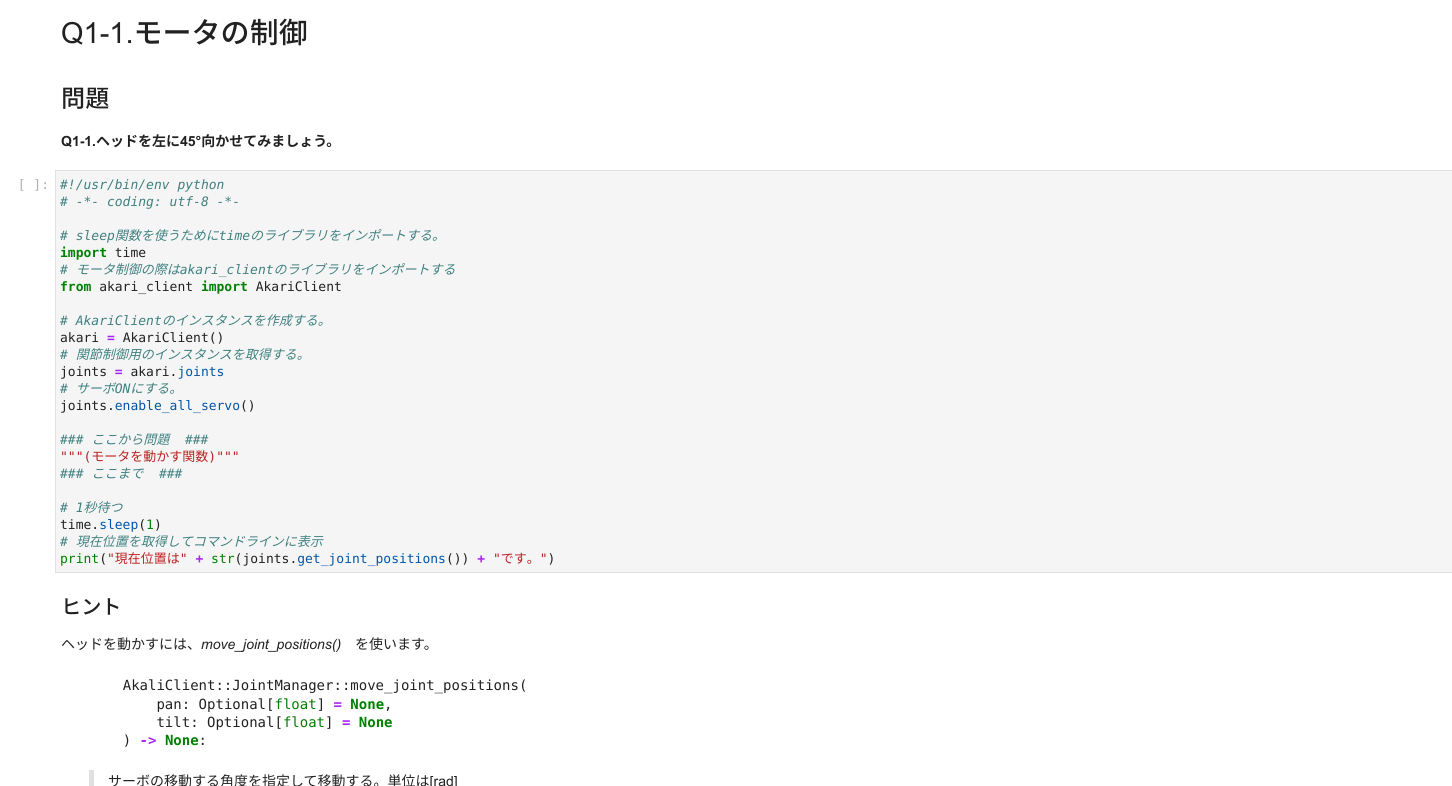Image resolution: width=1452 pixels, height=786 pixels.
Task: Click the 'Q1-1.モータの制御' title heading
Action: click(x=184, y=33)
